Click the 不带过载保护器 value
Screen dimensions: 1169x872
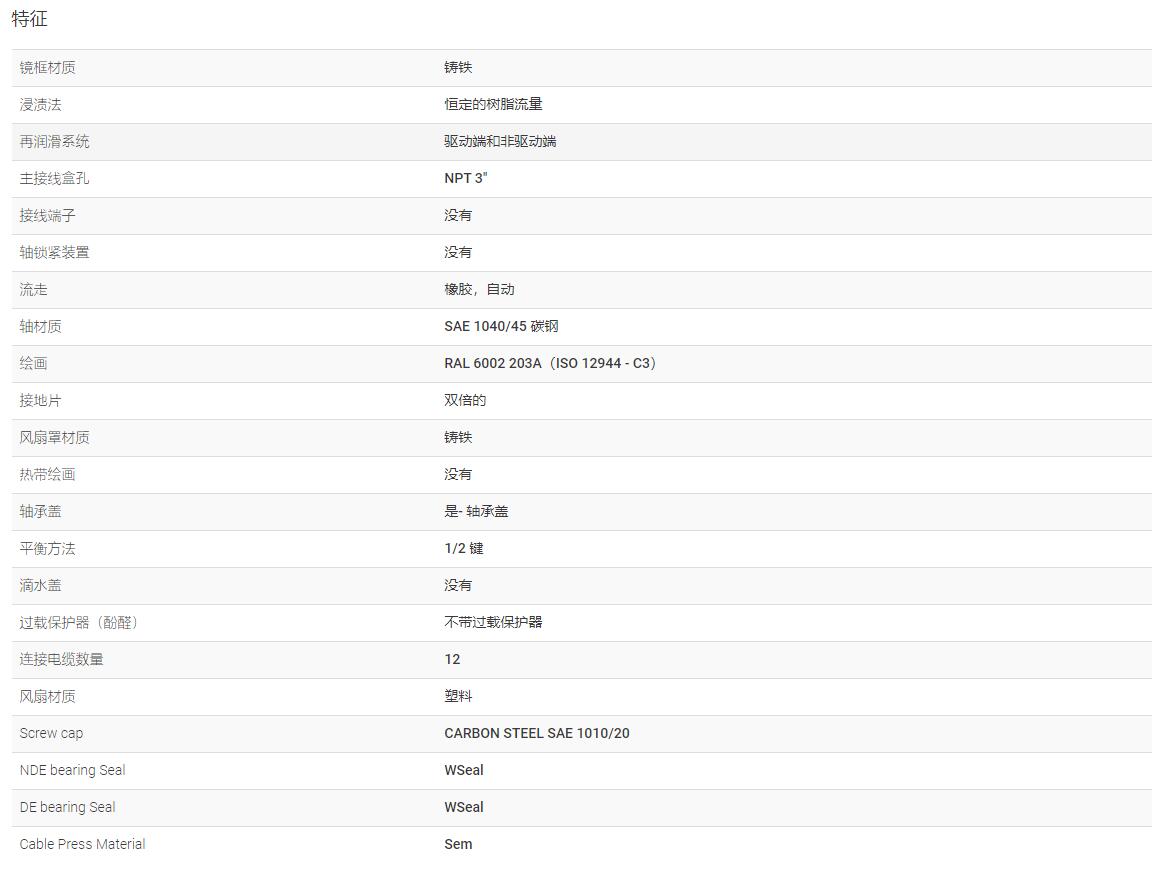tap(494, 622)
